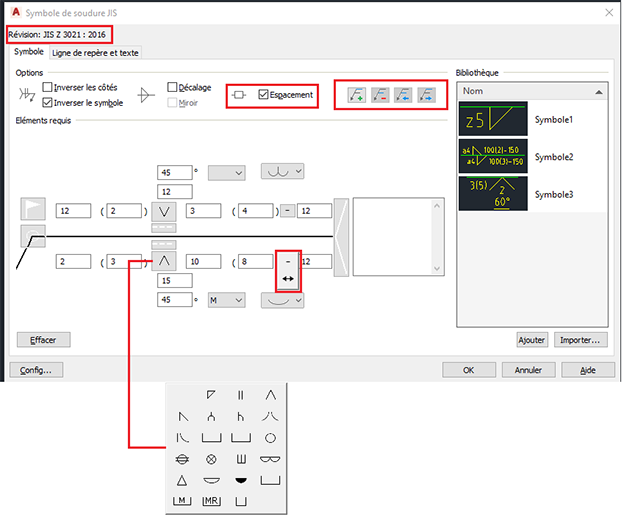Pick the triangle fillet symbol in the palette

(x=182, y=481)
